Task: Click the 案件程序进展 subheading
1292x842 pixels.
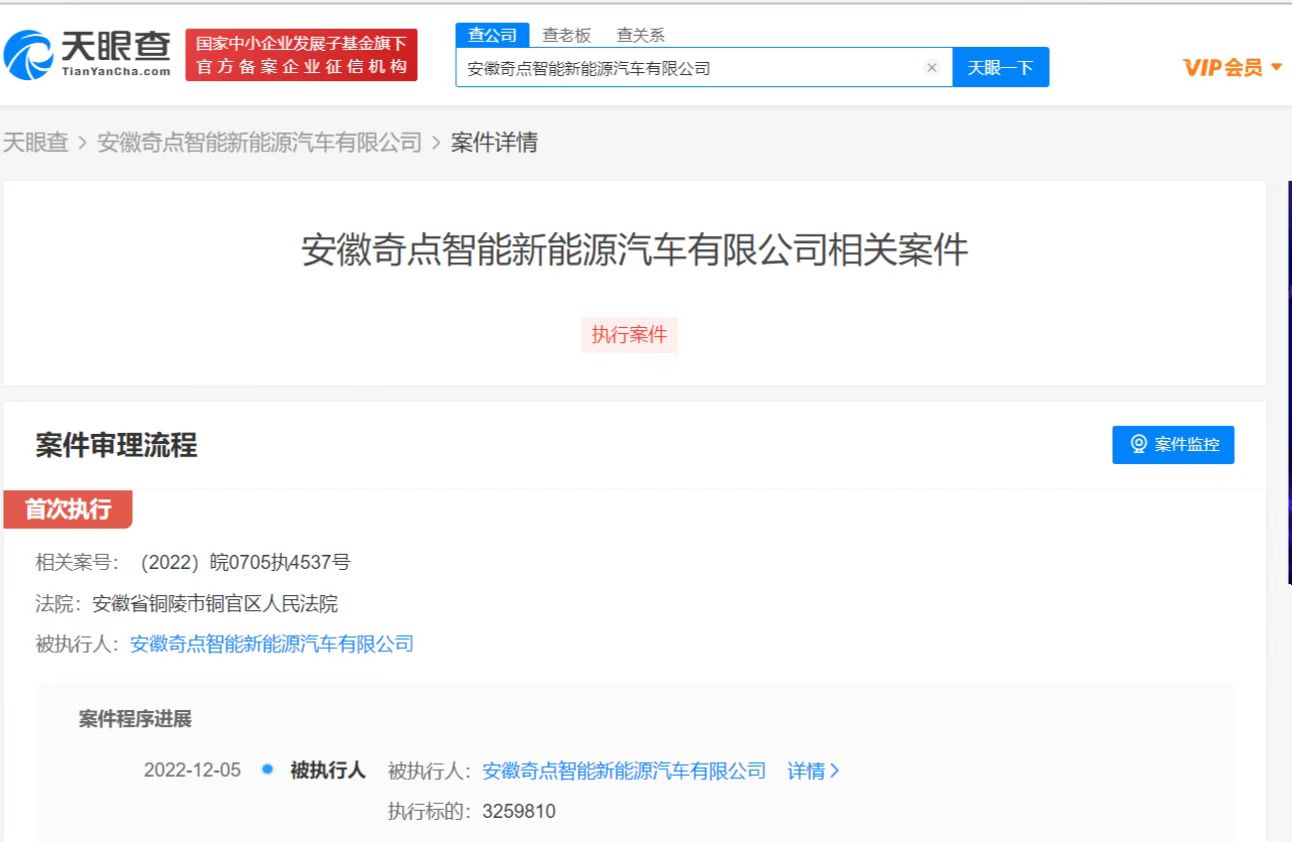Action: tap(135, 719)
